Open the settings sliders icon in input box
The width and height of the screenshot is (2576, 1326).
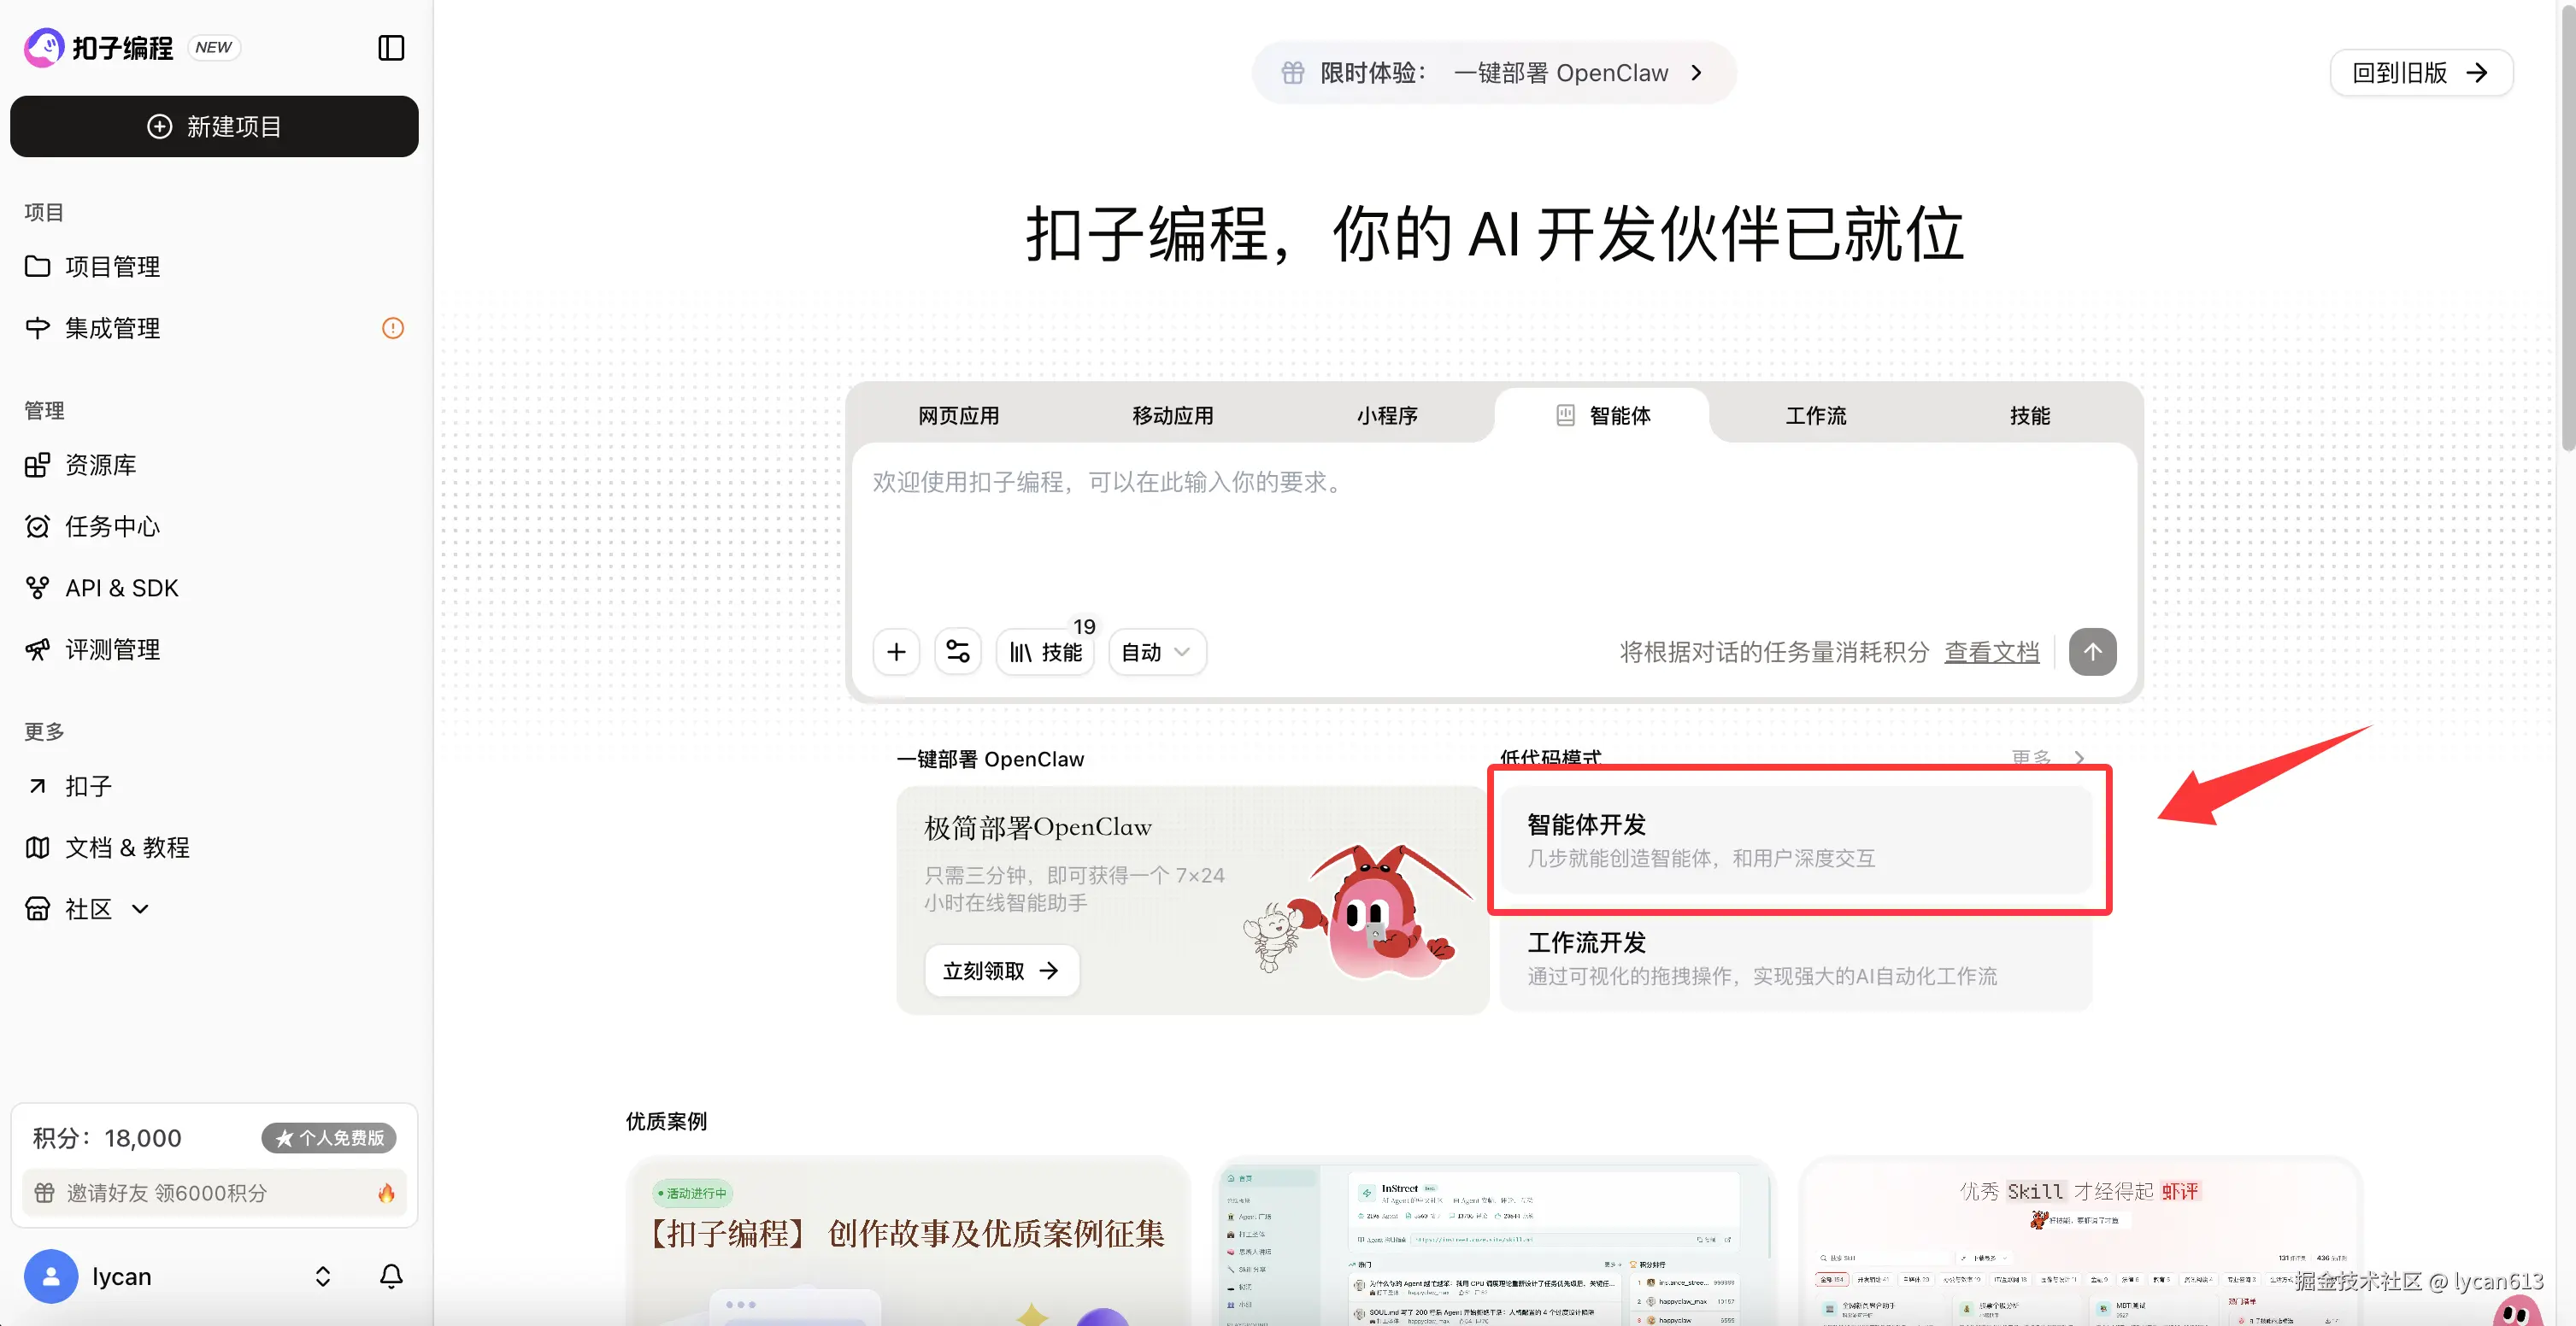click(x=957, y=652)
